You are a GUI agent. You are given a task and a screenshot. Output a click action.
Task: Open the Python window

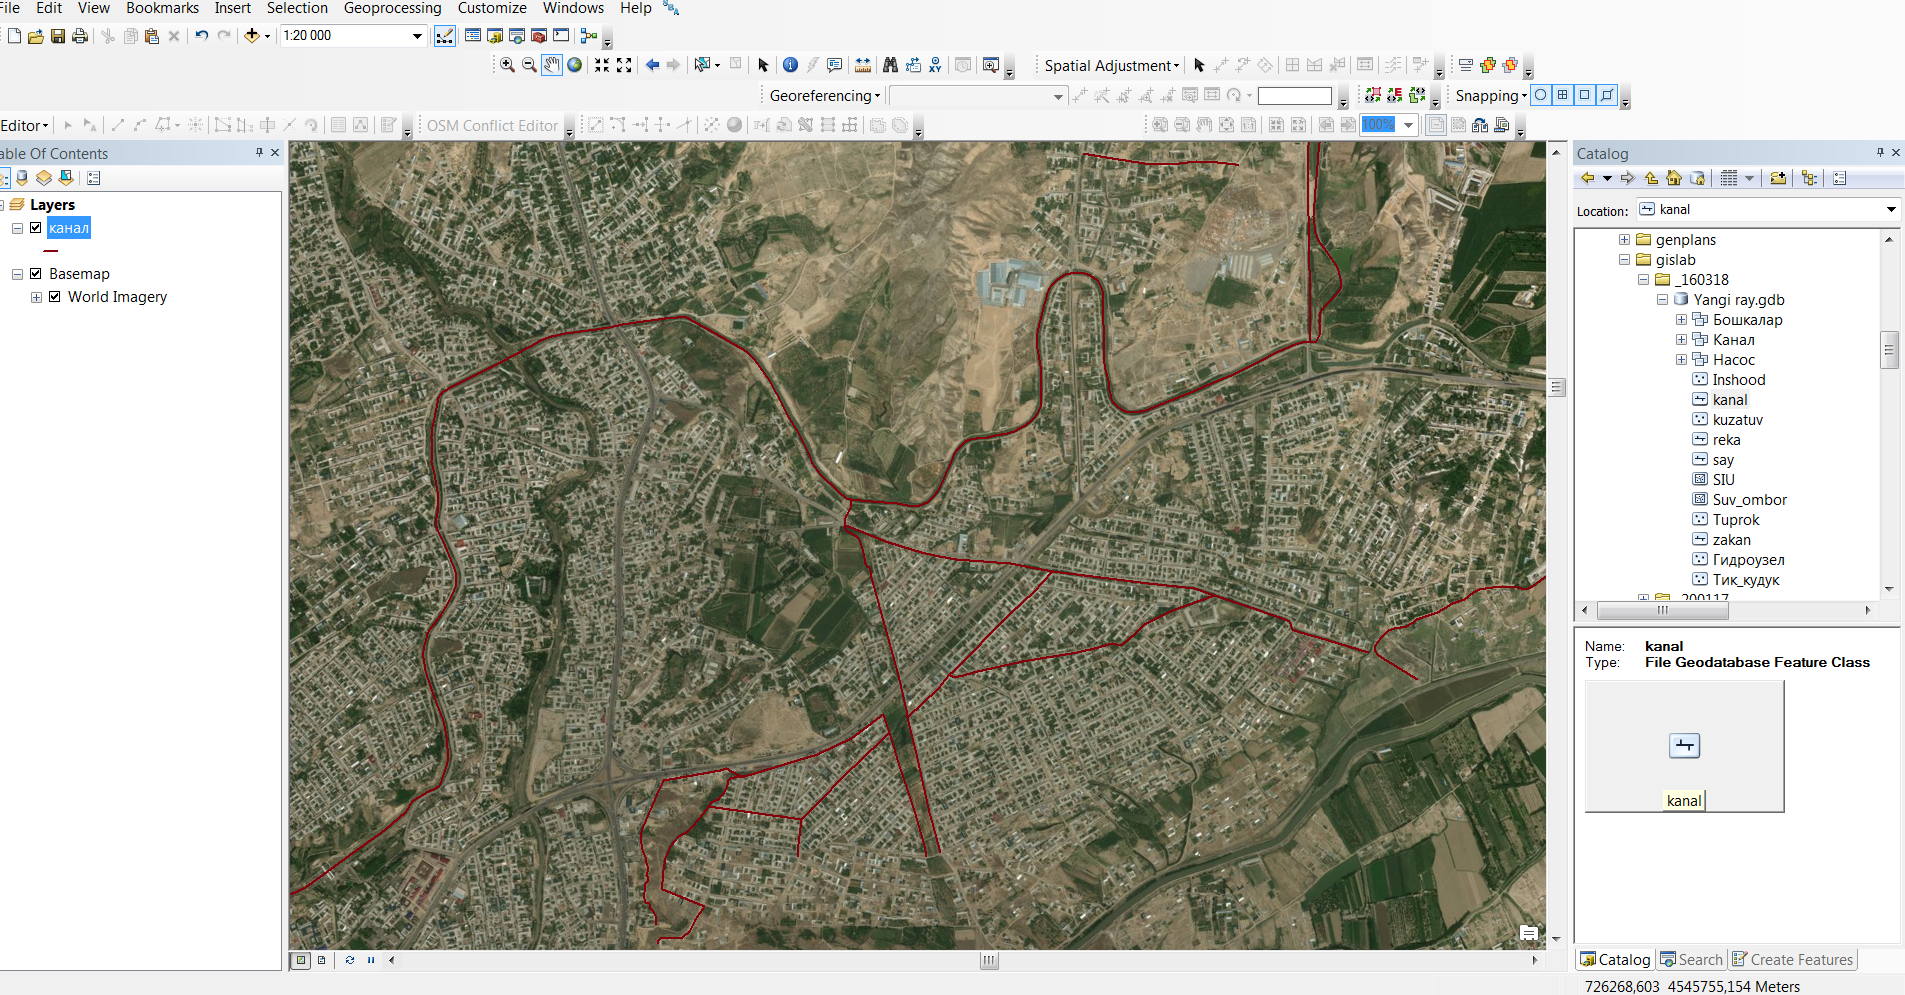[561, 36]
